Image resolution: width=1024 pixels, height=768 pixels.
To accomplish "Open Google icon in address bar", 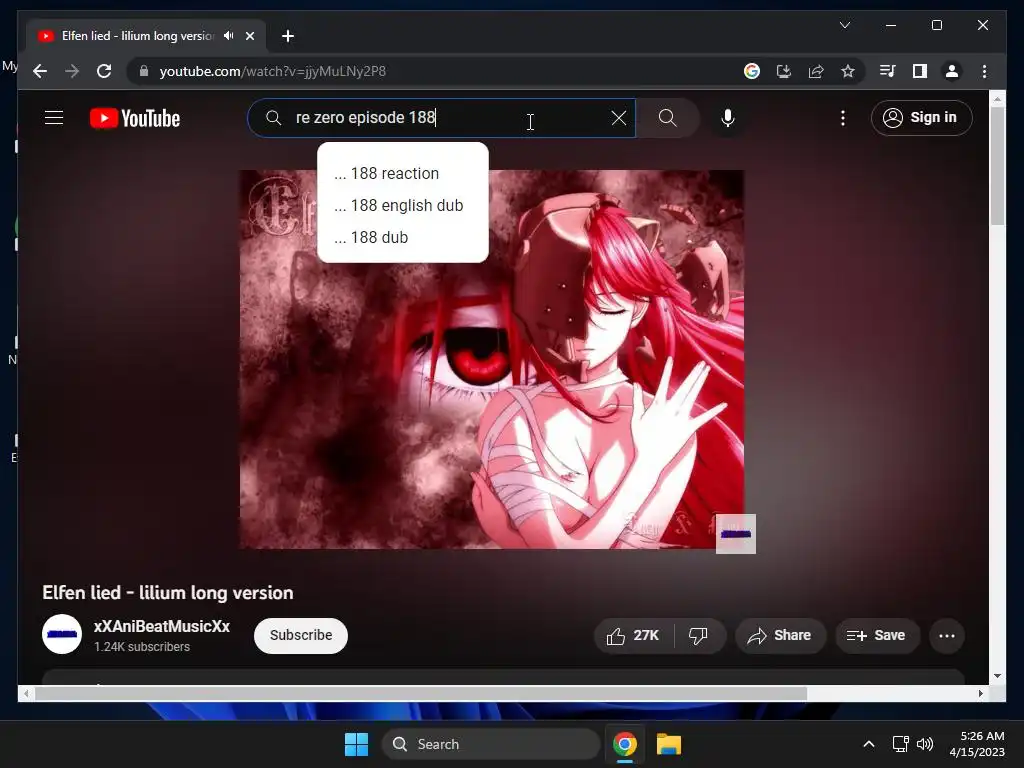I will pyautogui.click(x=752, y=71).
